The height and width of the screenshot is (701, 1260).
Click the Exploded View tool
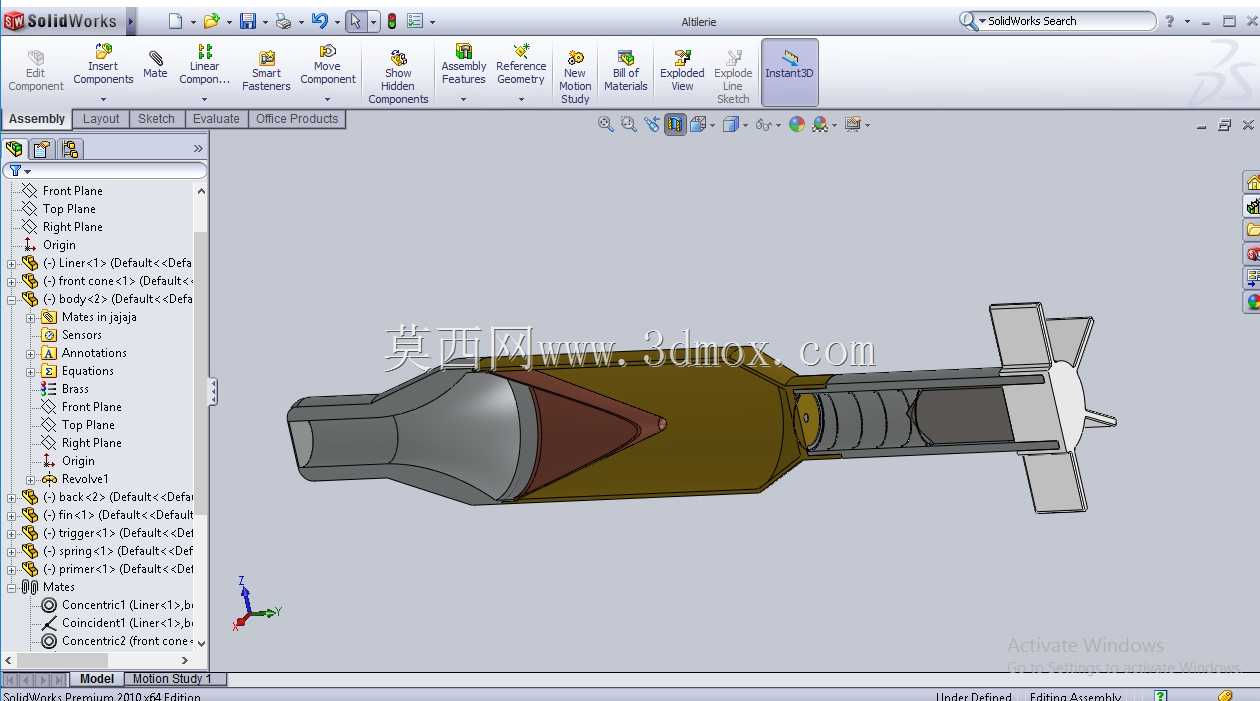click(x=682, y=71)
